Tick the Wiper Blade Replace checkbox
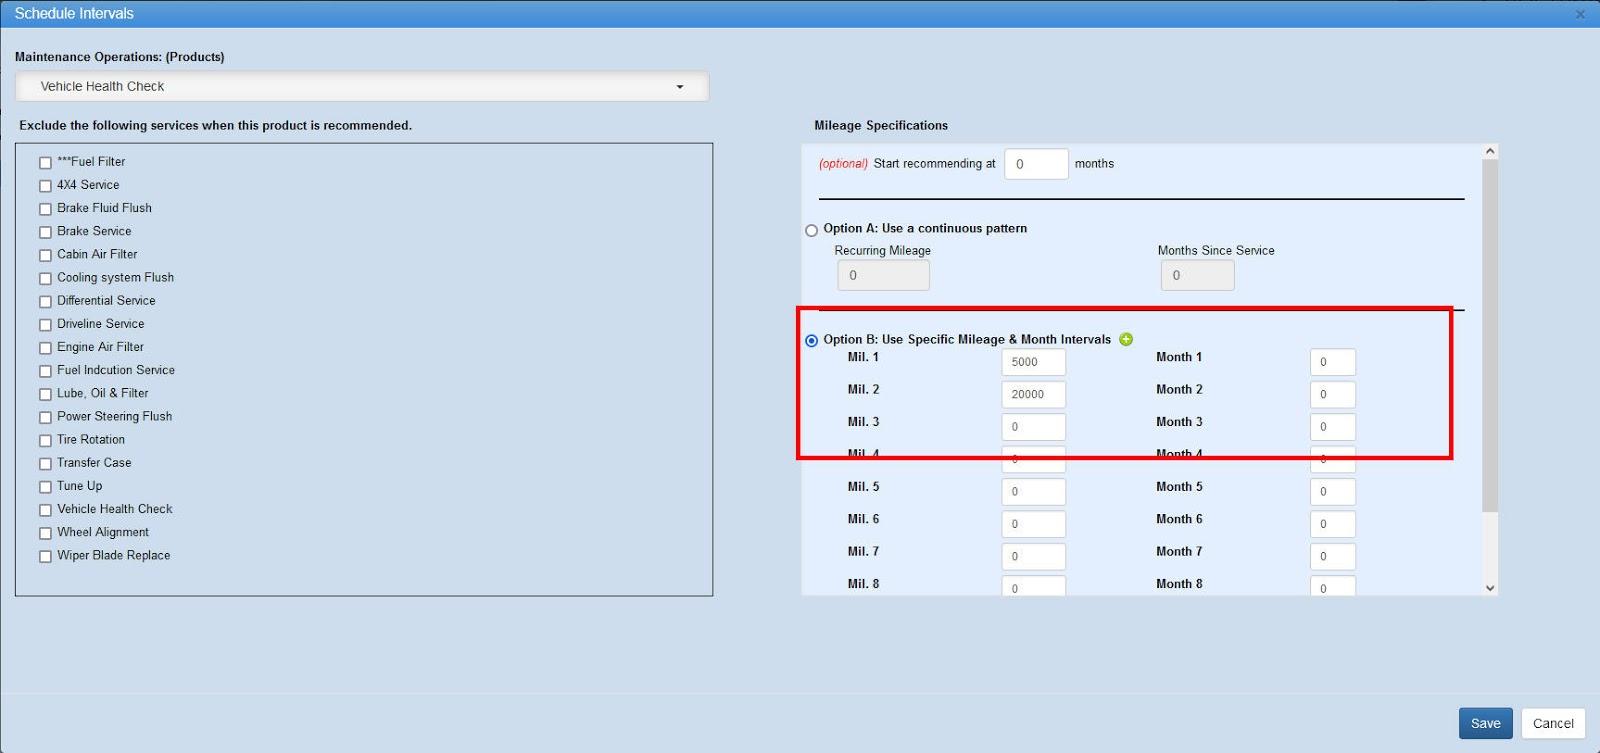Image resolution: width=1600 pixels, height=753 pixels. tap(45, 557)
